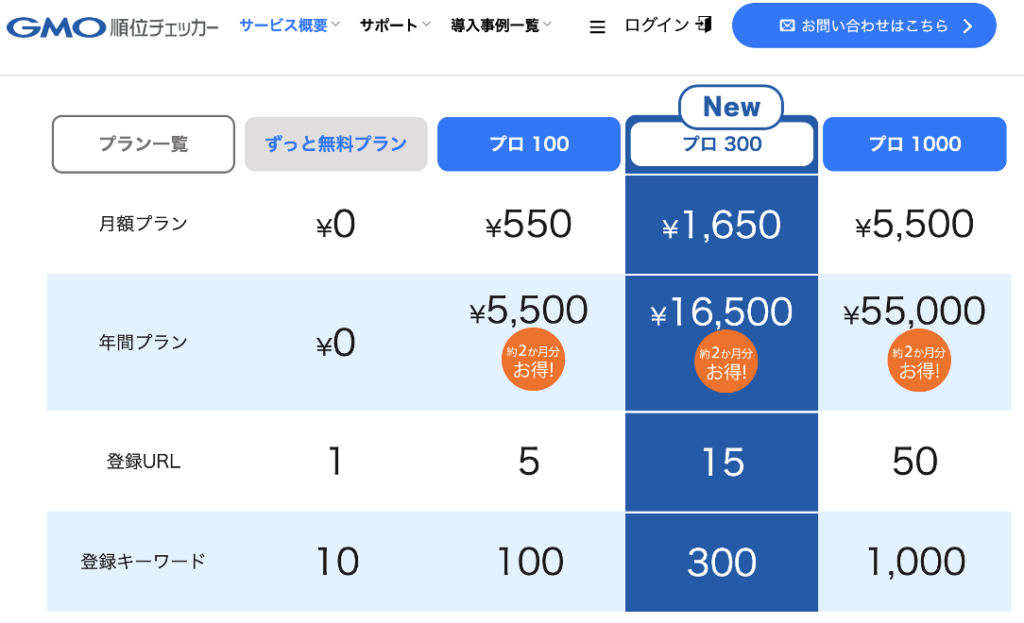Click the ログイン link

656,25
